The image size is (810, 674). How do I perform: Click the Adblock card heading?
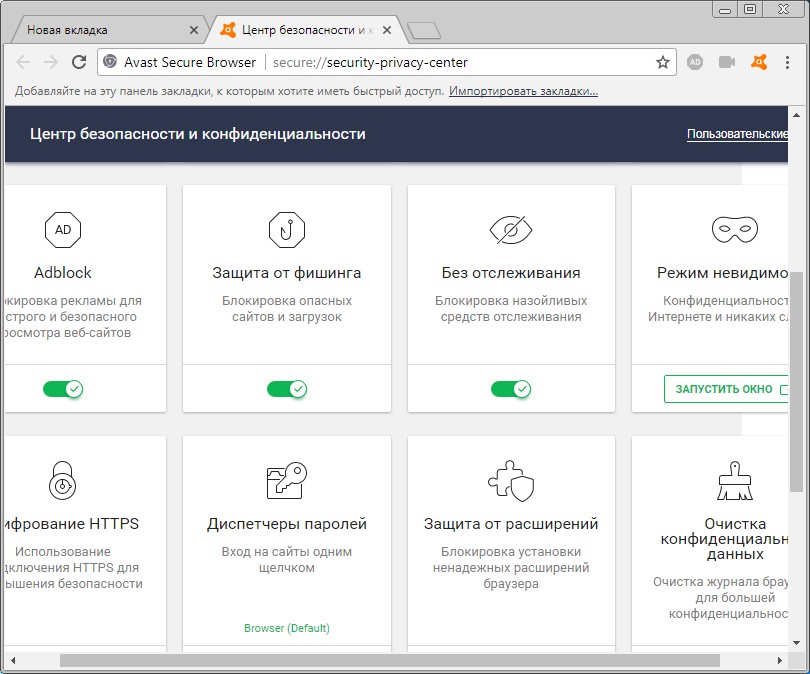pos(63,273)
